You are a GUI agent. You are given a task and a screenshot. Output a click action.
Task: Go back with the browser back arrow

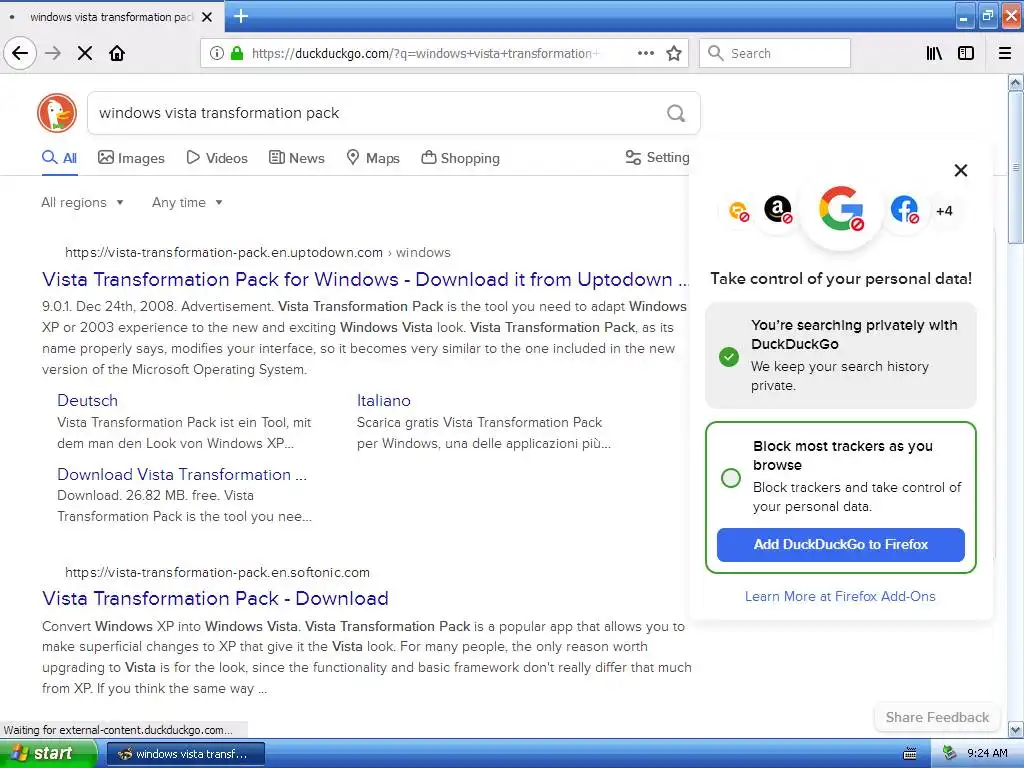[20, 53]
